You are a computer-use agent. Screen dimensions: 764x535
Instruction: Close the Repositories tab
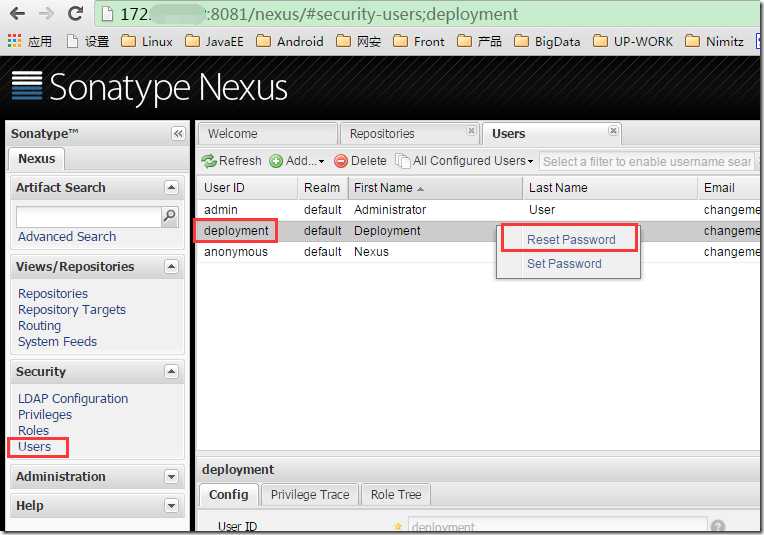click(x=471, y=131)
